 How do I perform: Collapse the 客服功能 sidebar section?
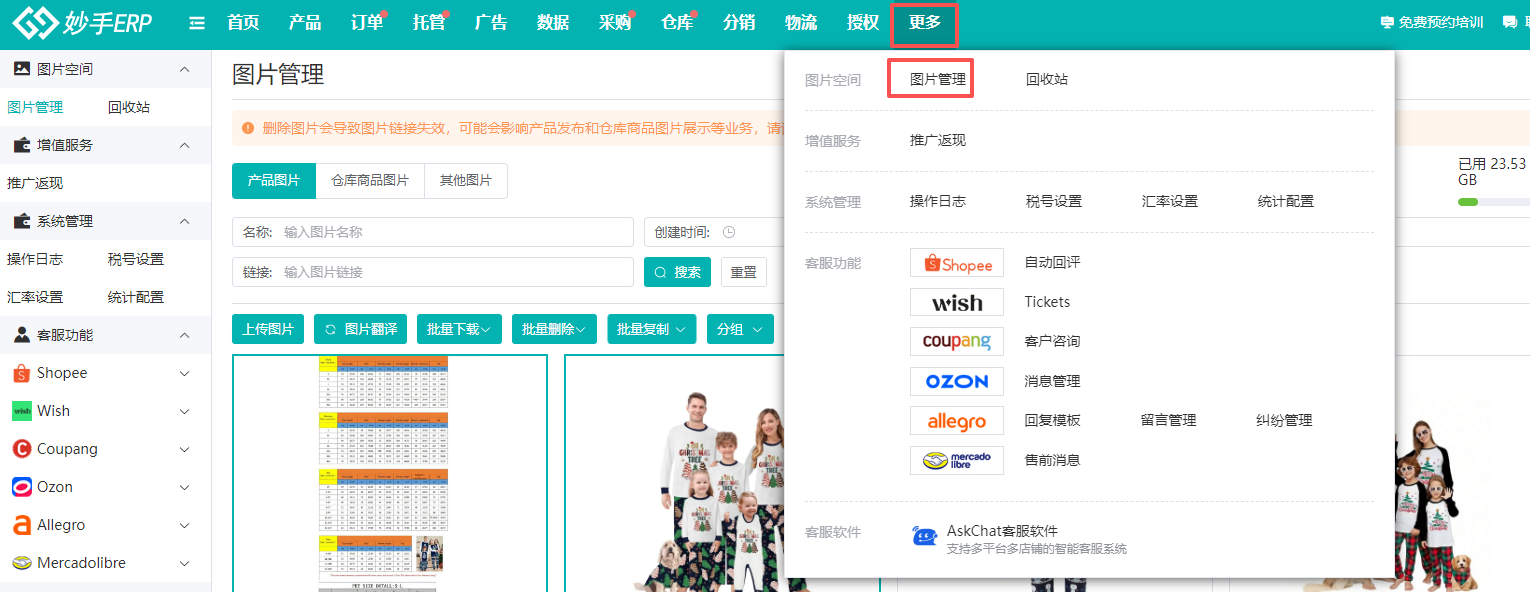point(184,335)
